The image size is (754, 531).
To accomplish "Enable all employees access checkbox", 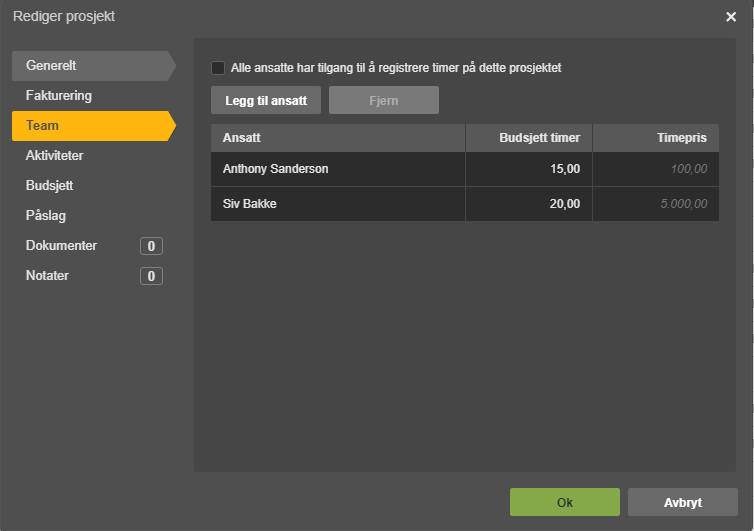I will click(218, 68).
